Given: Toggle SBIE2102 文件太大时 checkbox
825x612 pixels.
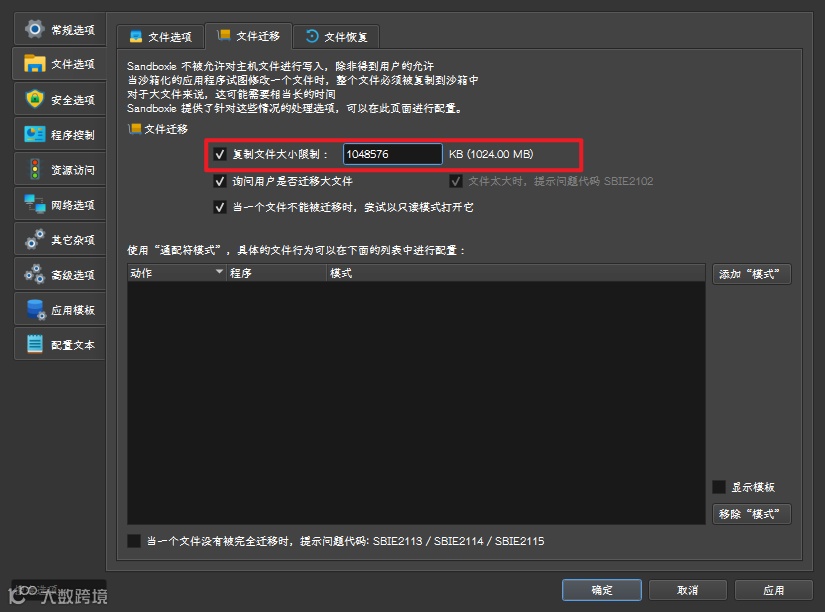Looking at the screenshot, I should click(456, 181).
